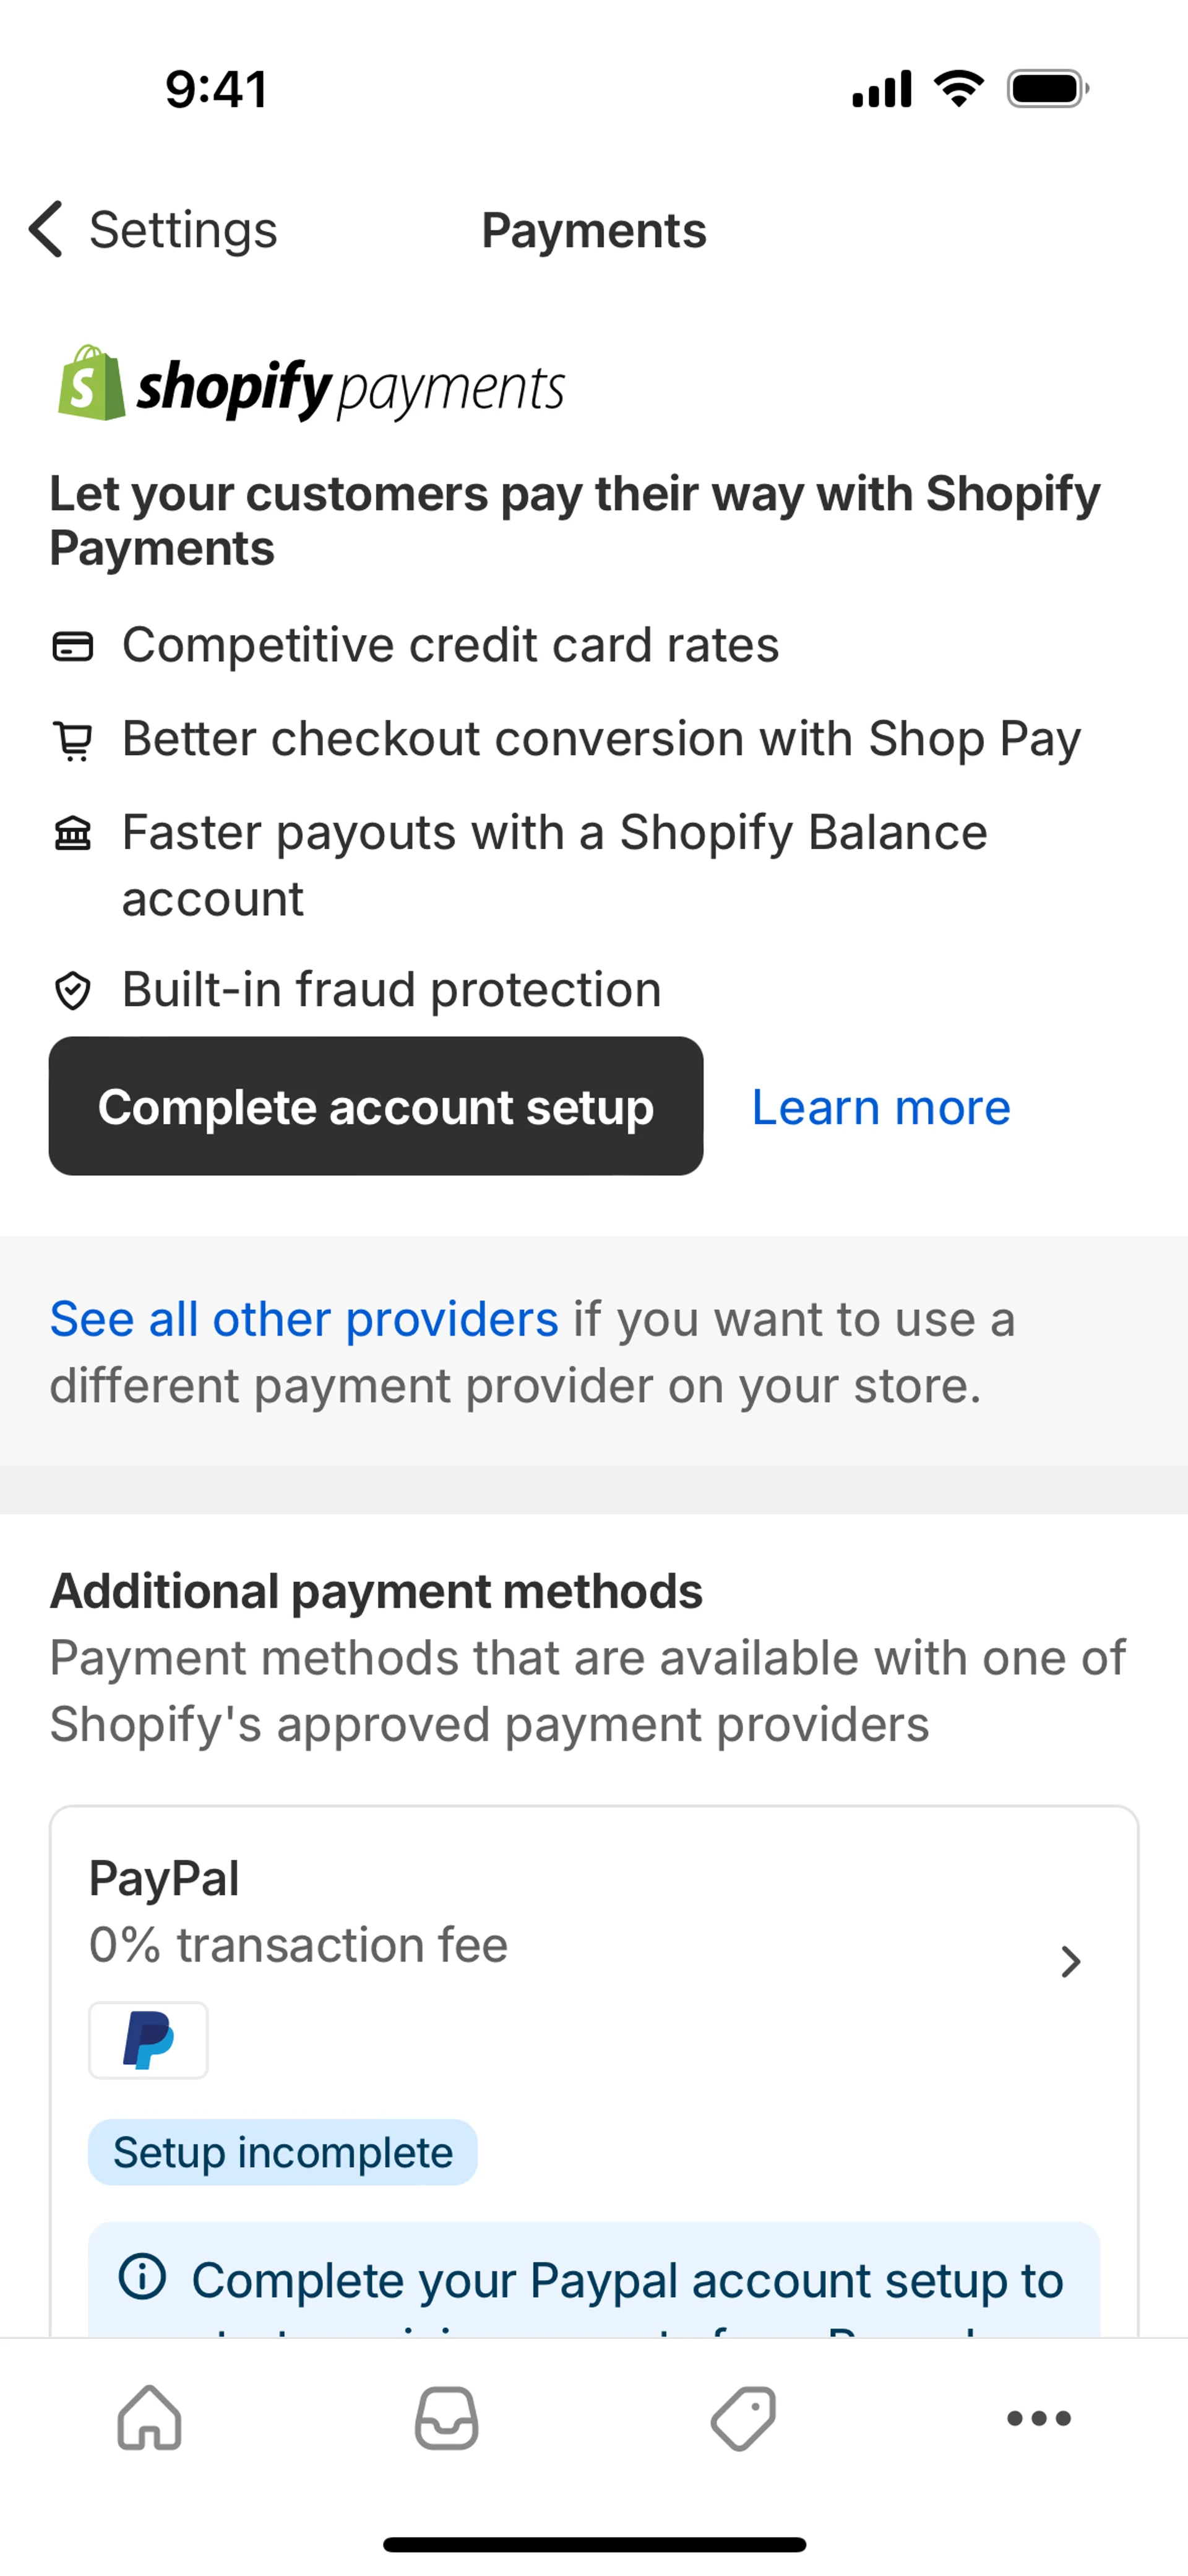Tap the info icon in PayPal banner

coord(142,2277)
